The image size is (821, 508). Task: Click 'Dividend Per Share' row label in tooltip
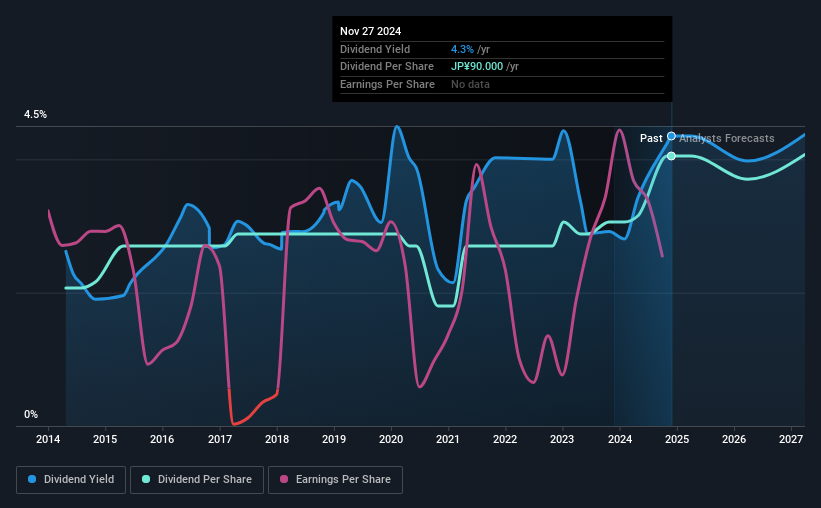(387, 67)
